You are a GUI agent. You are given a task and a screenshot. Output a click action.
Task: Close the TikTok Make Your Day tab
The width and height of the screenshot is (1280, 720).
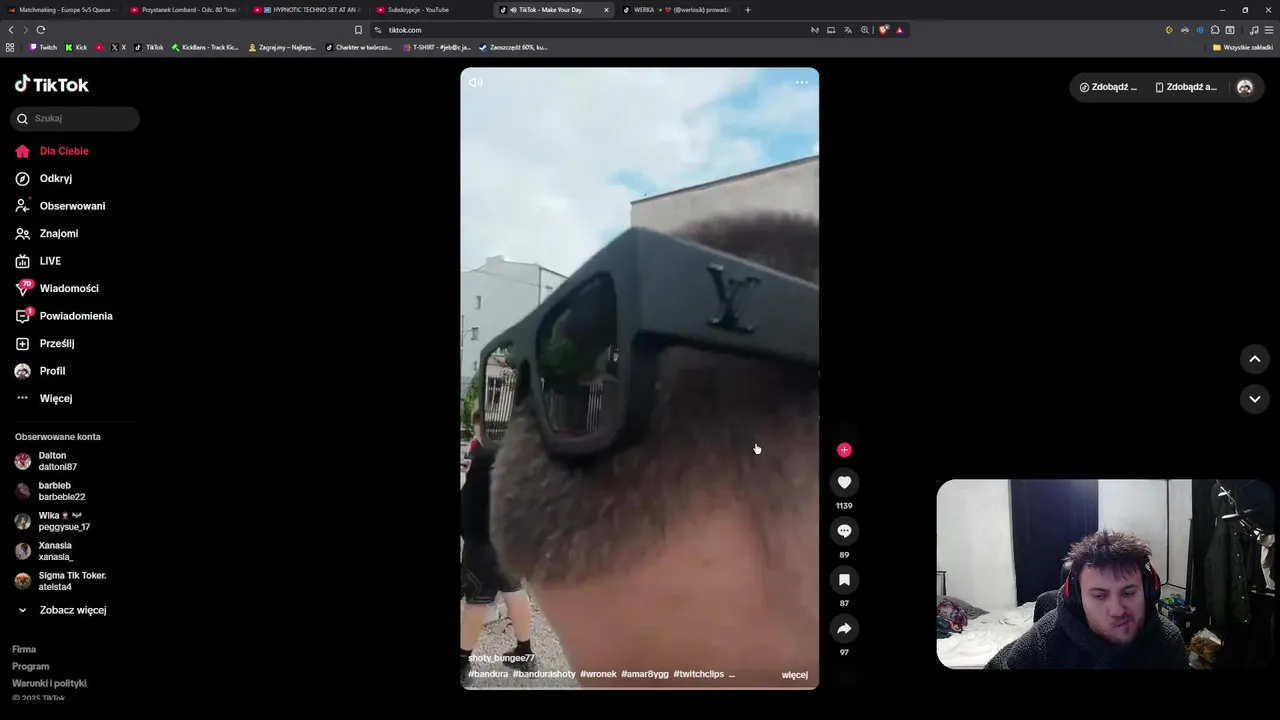coord(606,10)
